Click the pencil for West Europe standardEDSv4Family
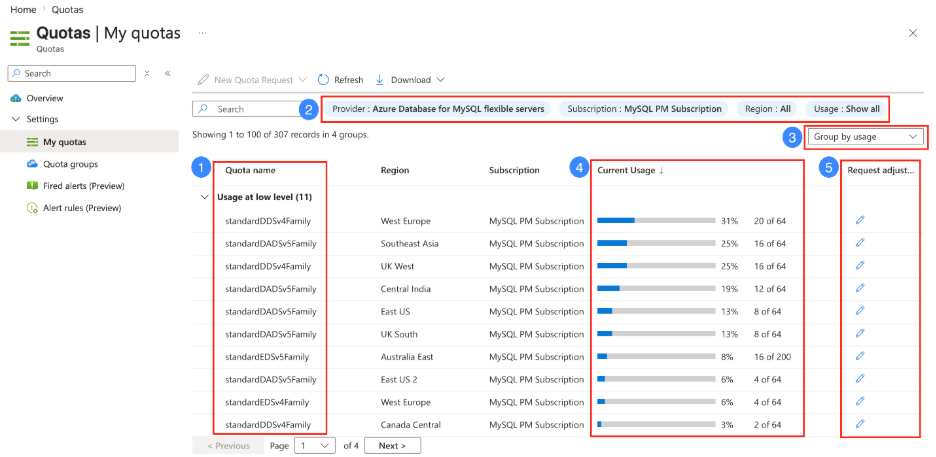936x457 pixels. (860, 402)
